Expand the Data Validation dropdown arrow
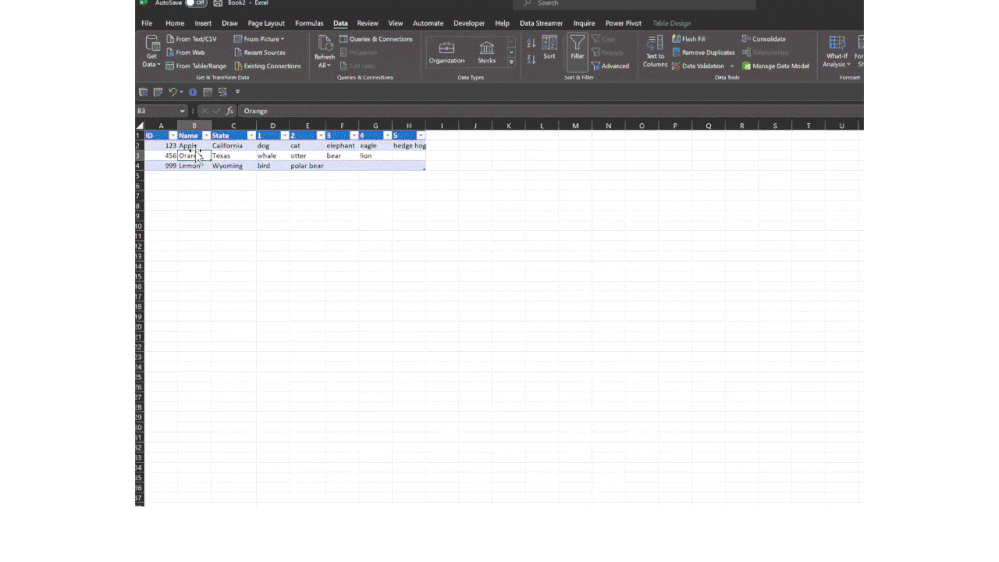 click(732, 66)
